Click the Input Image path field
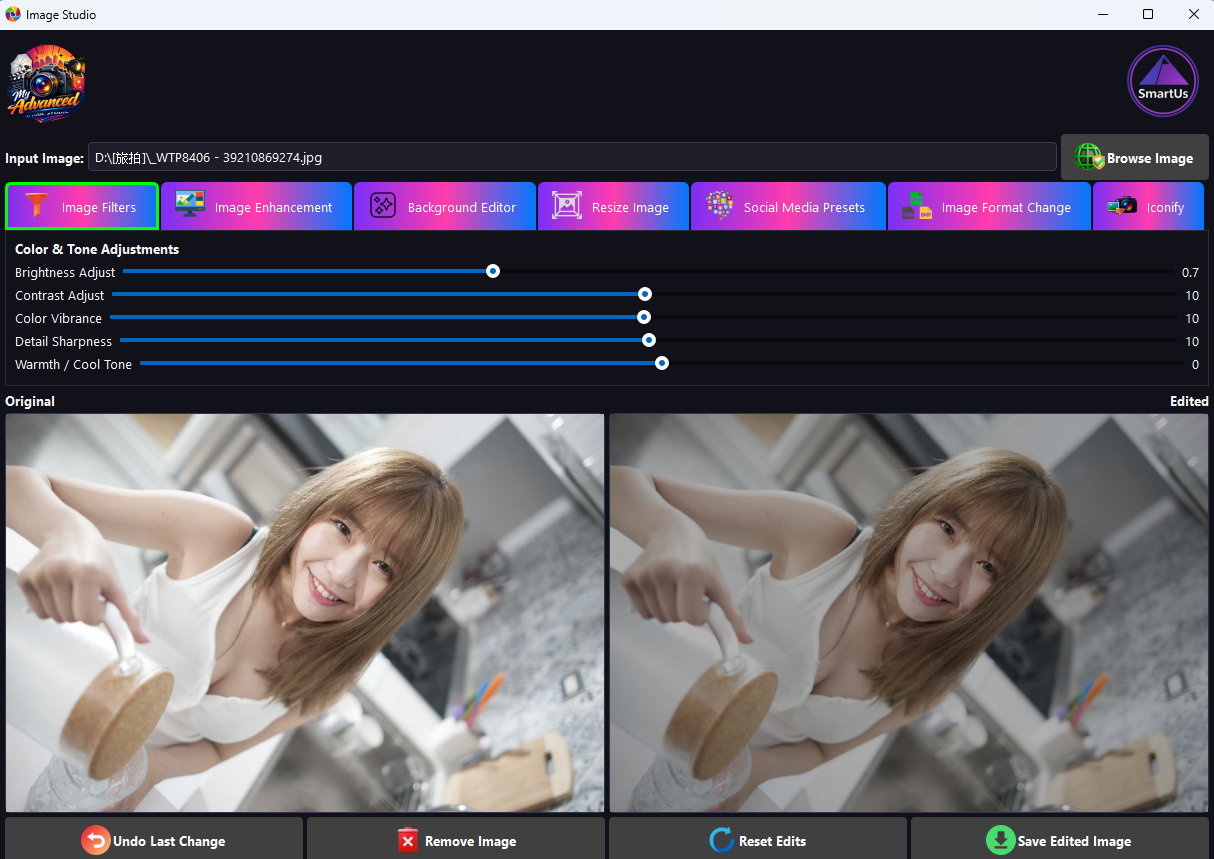This screenshot has height=859, width=1214. pos(572,157)
